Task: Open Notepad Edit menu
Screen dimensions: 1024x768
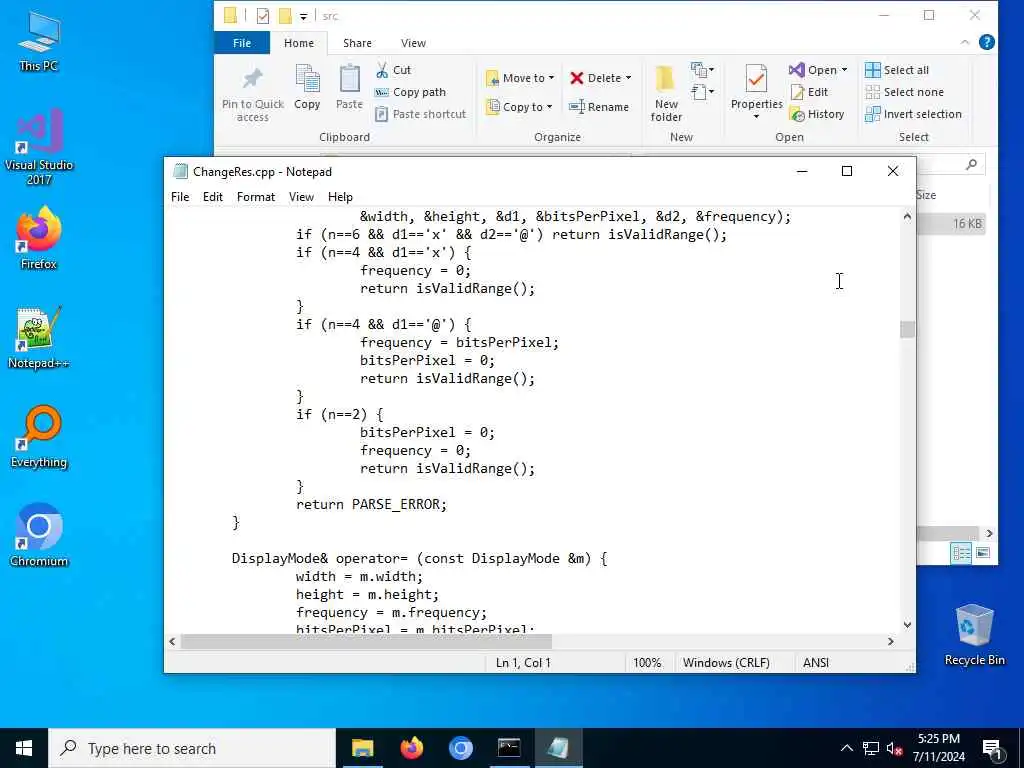Action: click(213, 197)
